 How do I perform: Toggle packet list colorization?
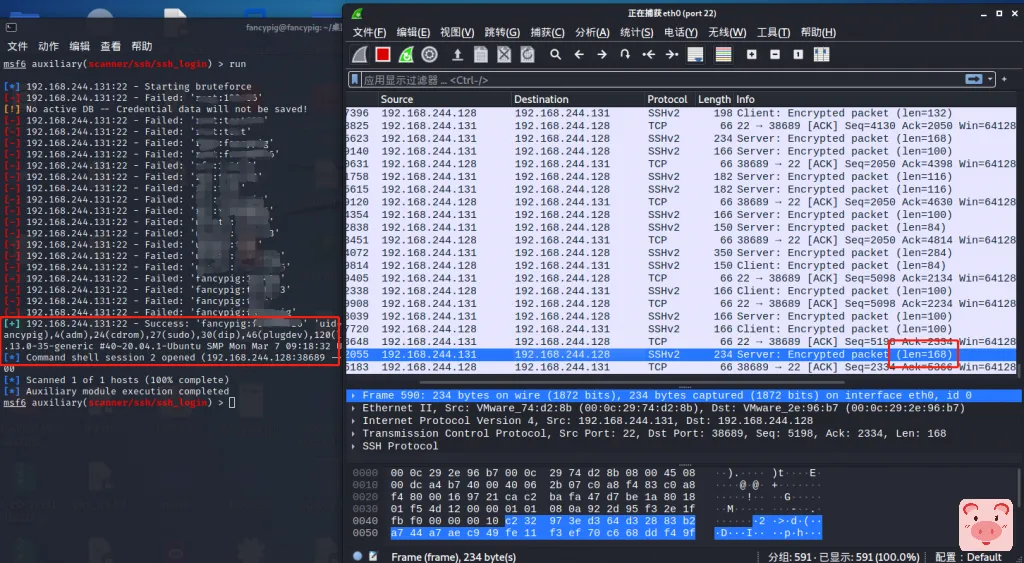click(x=722, y=55)
